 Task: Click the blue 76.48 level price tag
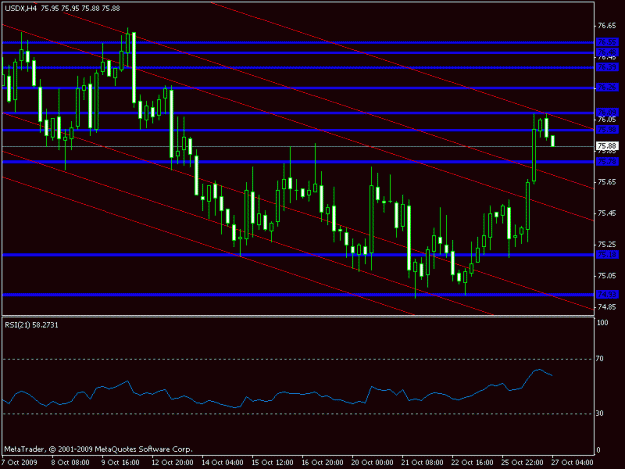point(607,53)
